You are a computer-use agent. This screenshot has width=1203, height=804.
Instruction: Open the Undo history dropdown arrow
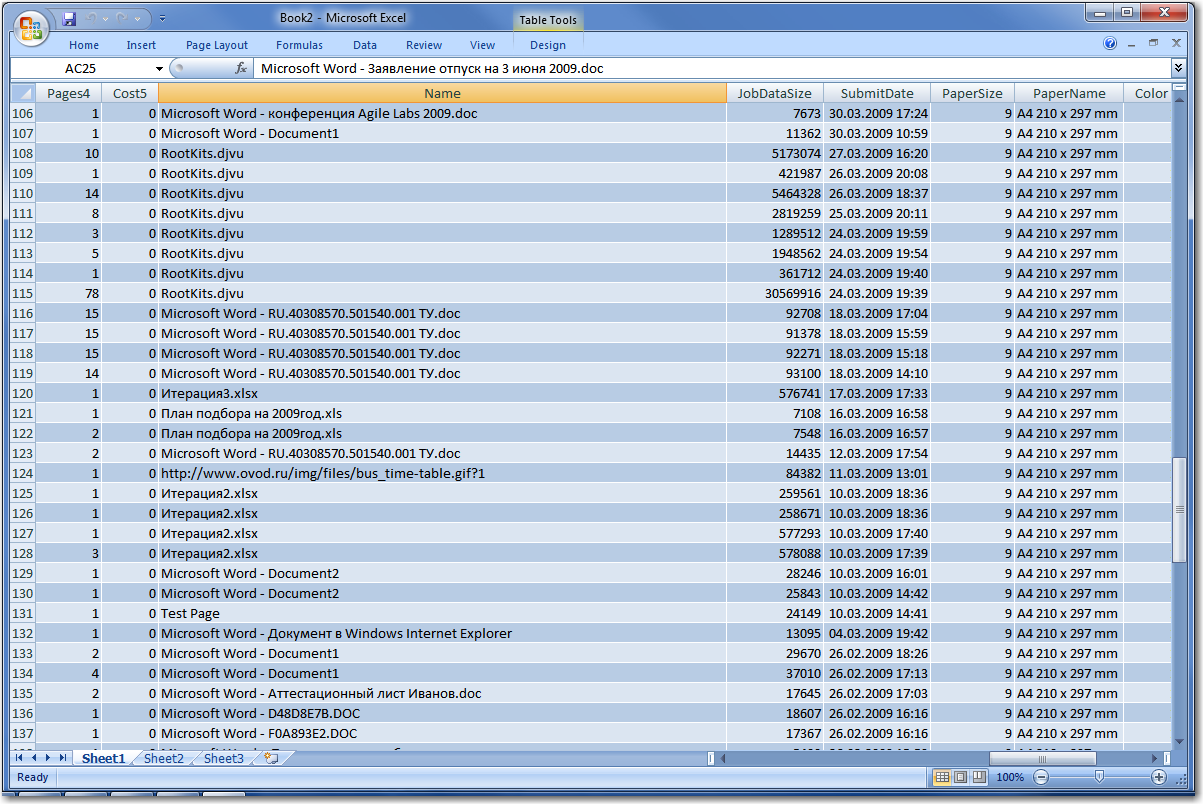[105, 19]
